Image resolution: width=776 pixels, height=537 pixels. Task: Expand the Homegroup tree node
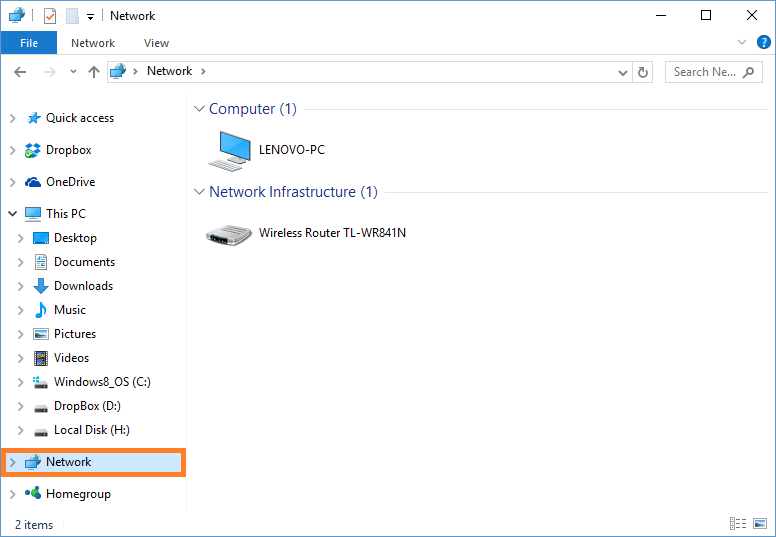click(x=13, y=494)
